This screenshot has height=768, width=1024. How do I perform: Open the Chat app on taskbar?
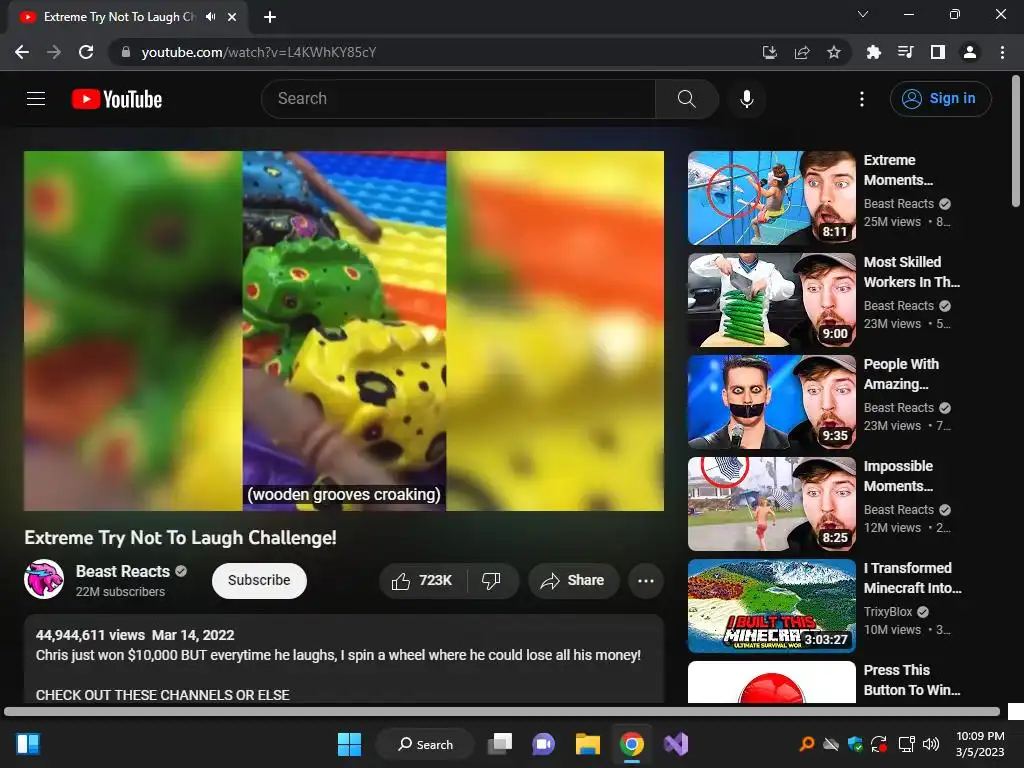click(x=543, y=744)
